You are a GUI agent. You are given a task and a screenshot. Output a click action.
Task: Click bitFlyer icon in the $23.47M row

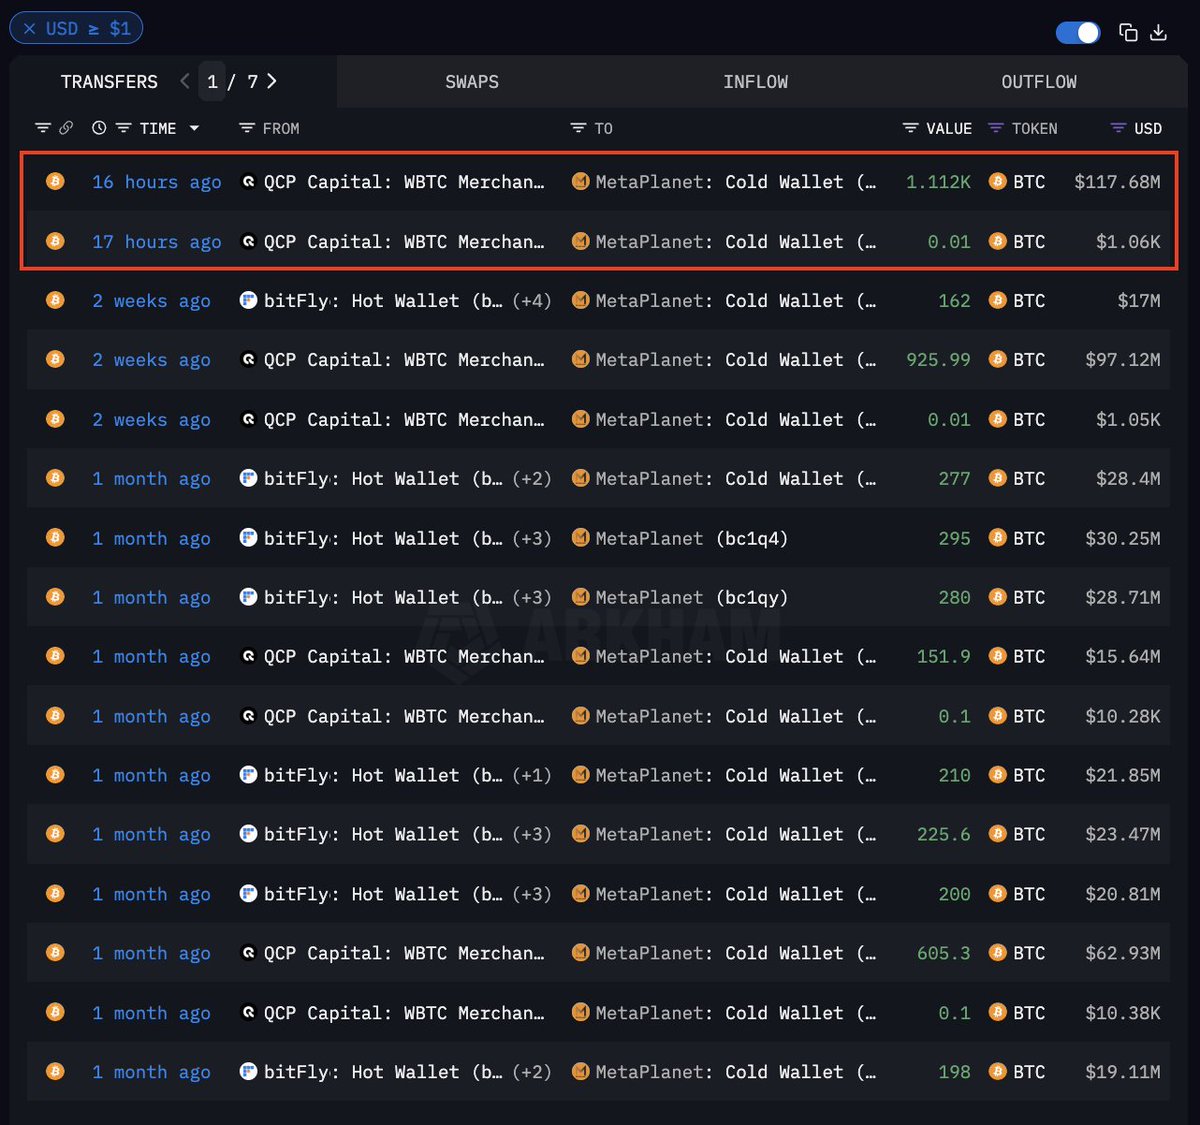248,834
